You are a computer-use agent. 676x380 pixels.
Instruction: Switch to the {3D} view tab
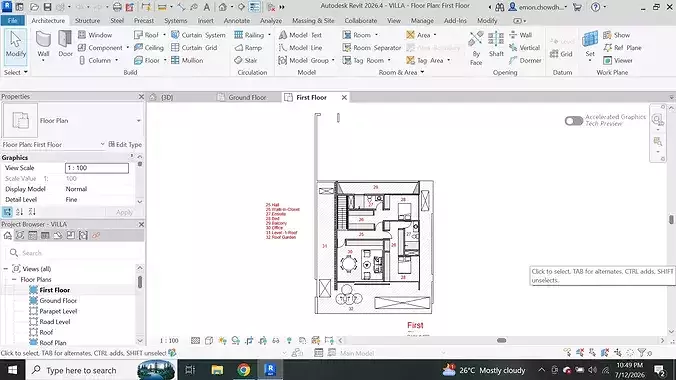(x=166, y=97)
